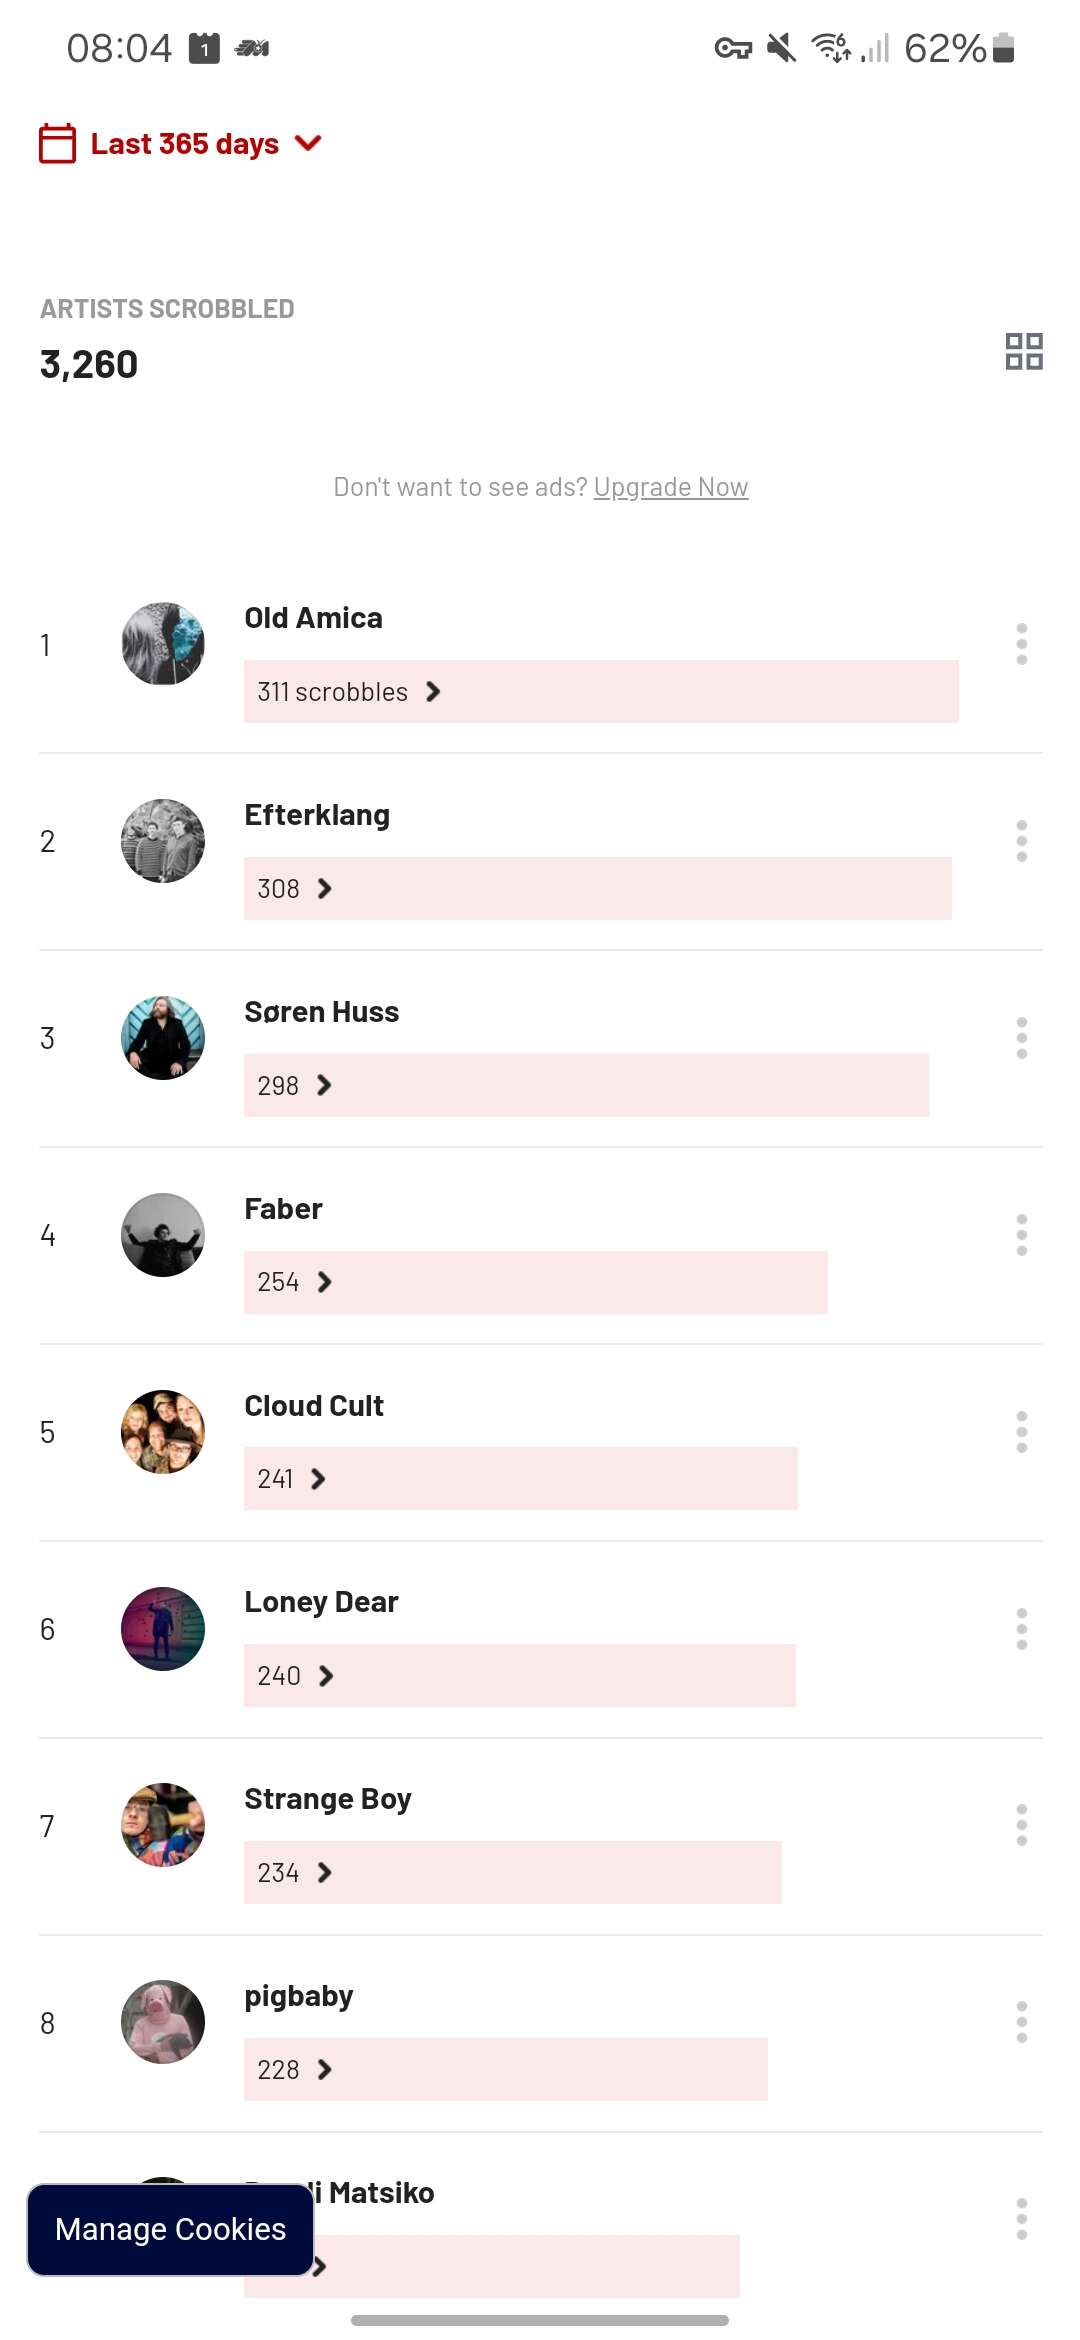The width and height of the screenshot is (1080, 2340).
Task: Open three-dot menu for Søren Huss
Action: click(1021, 1038)
